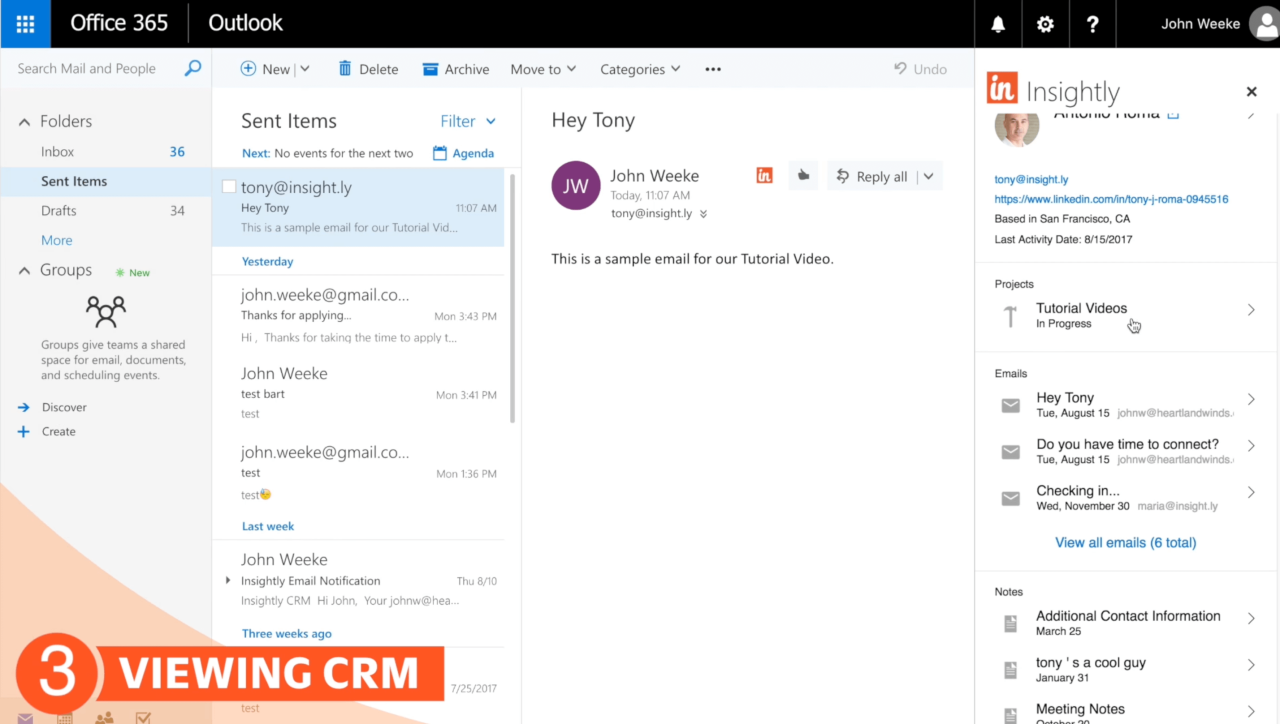Click the Discover arrow icon
1280x724 pixels.
tap(24, 407)
